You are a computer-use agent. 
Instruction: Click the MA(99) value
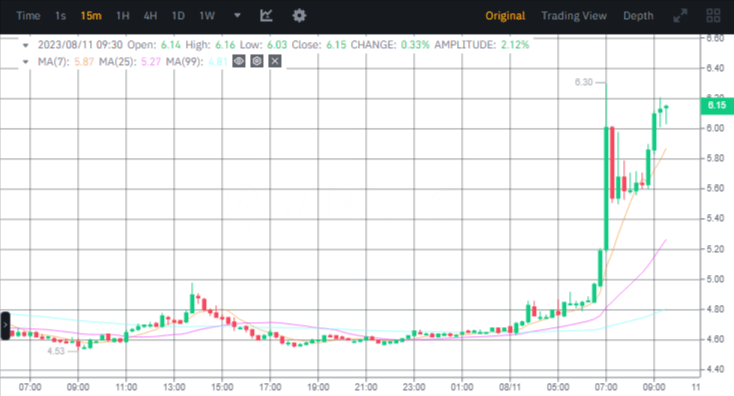218,62
